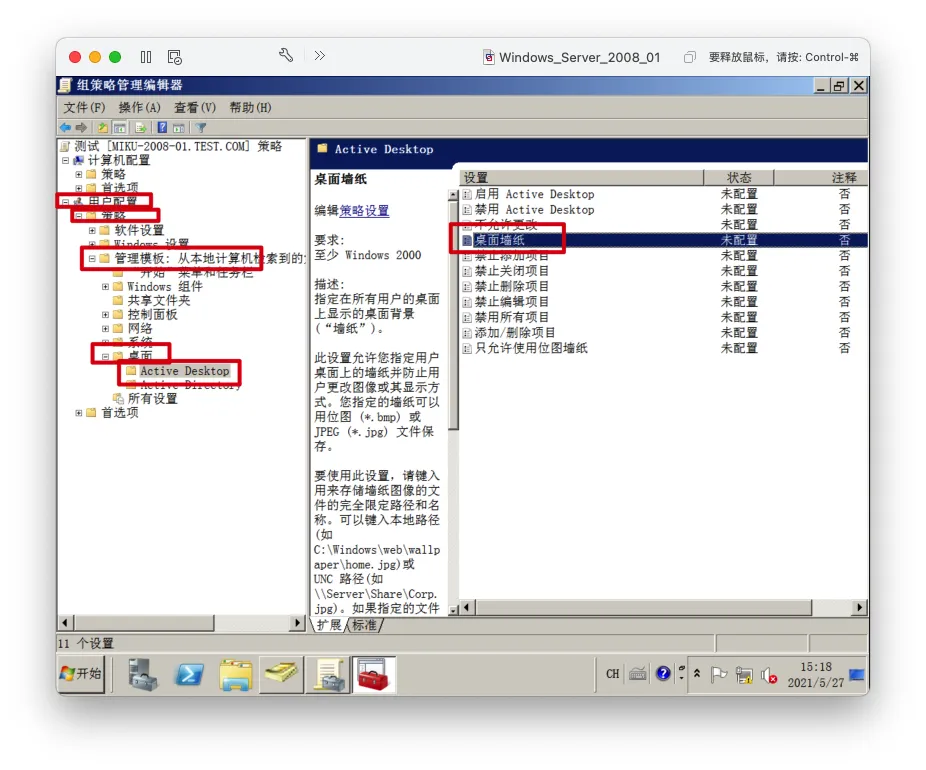This screenshot has width=926, height=770.
Task: Select the 启用 Active Desktop setting
Action: (x=534, y=194)
